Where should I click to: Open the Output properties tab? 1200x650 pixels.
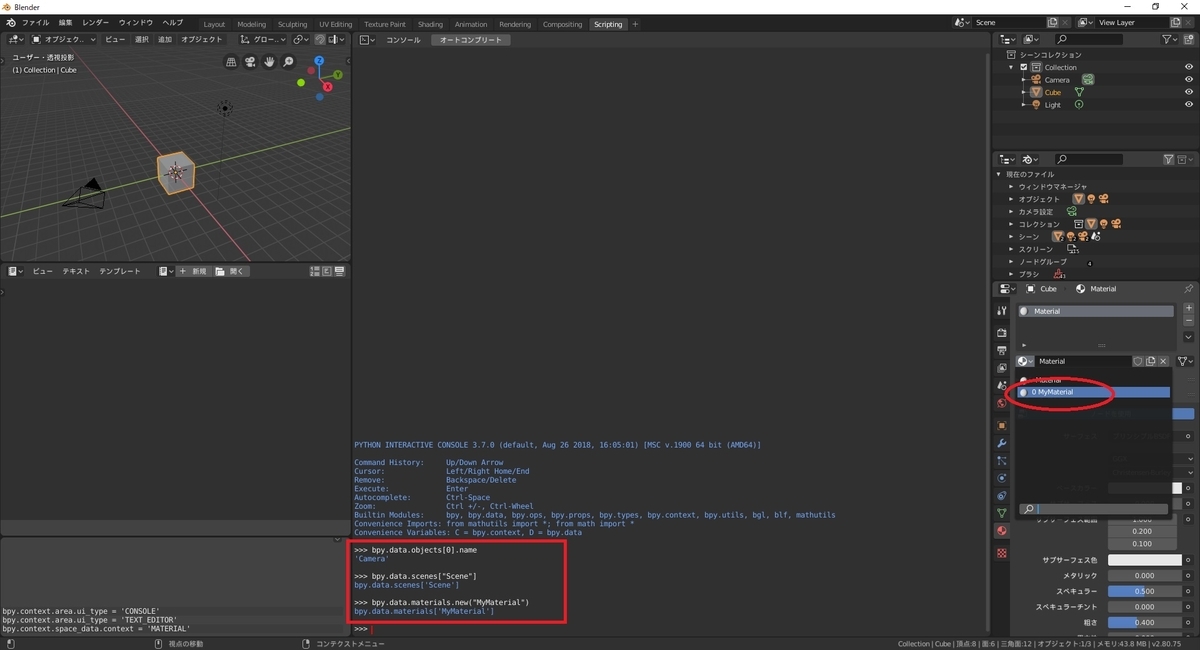1002,351
